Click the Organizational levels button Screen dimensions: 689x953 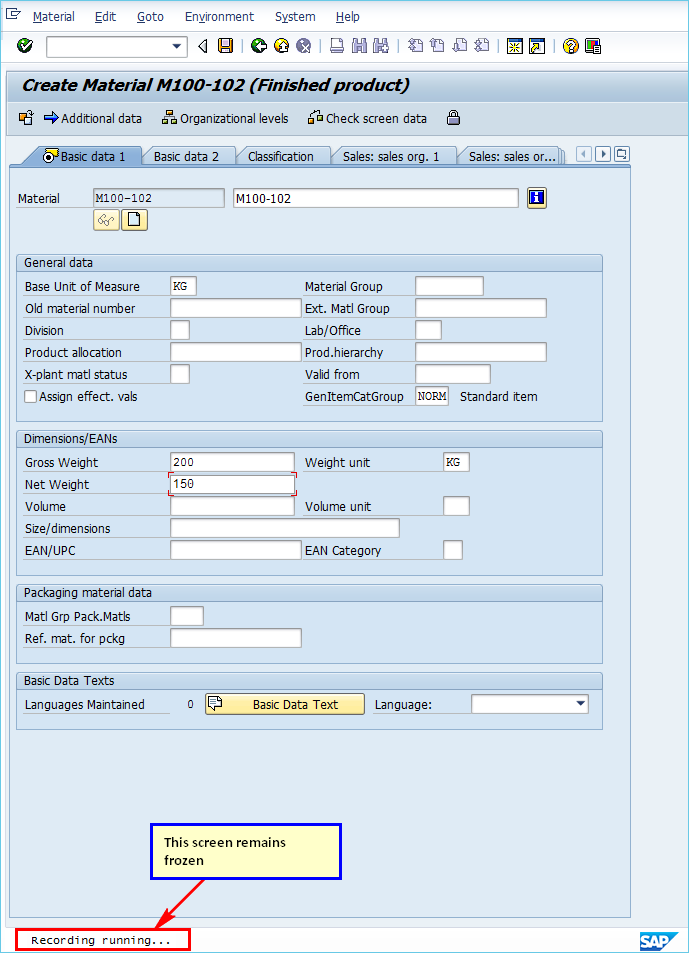(225, 118)
